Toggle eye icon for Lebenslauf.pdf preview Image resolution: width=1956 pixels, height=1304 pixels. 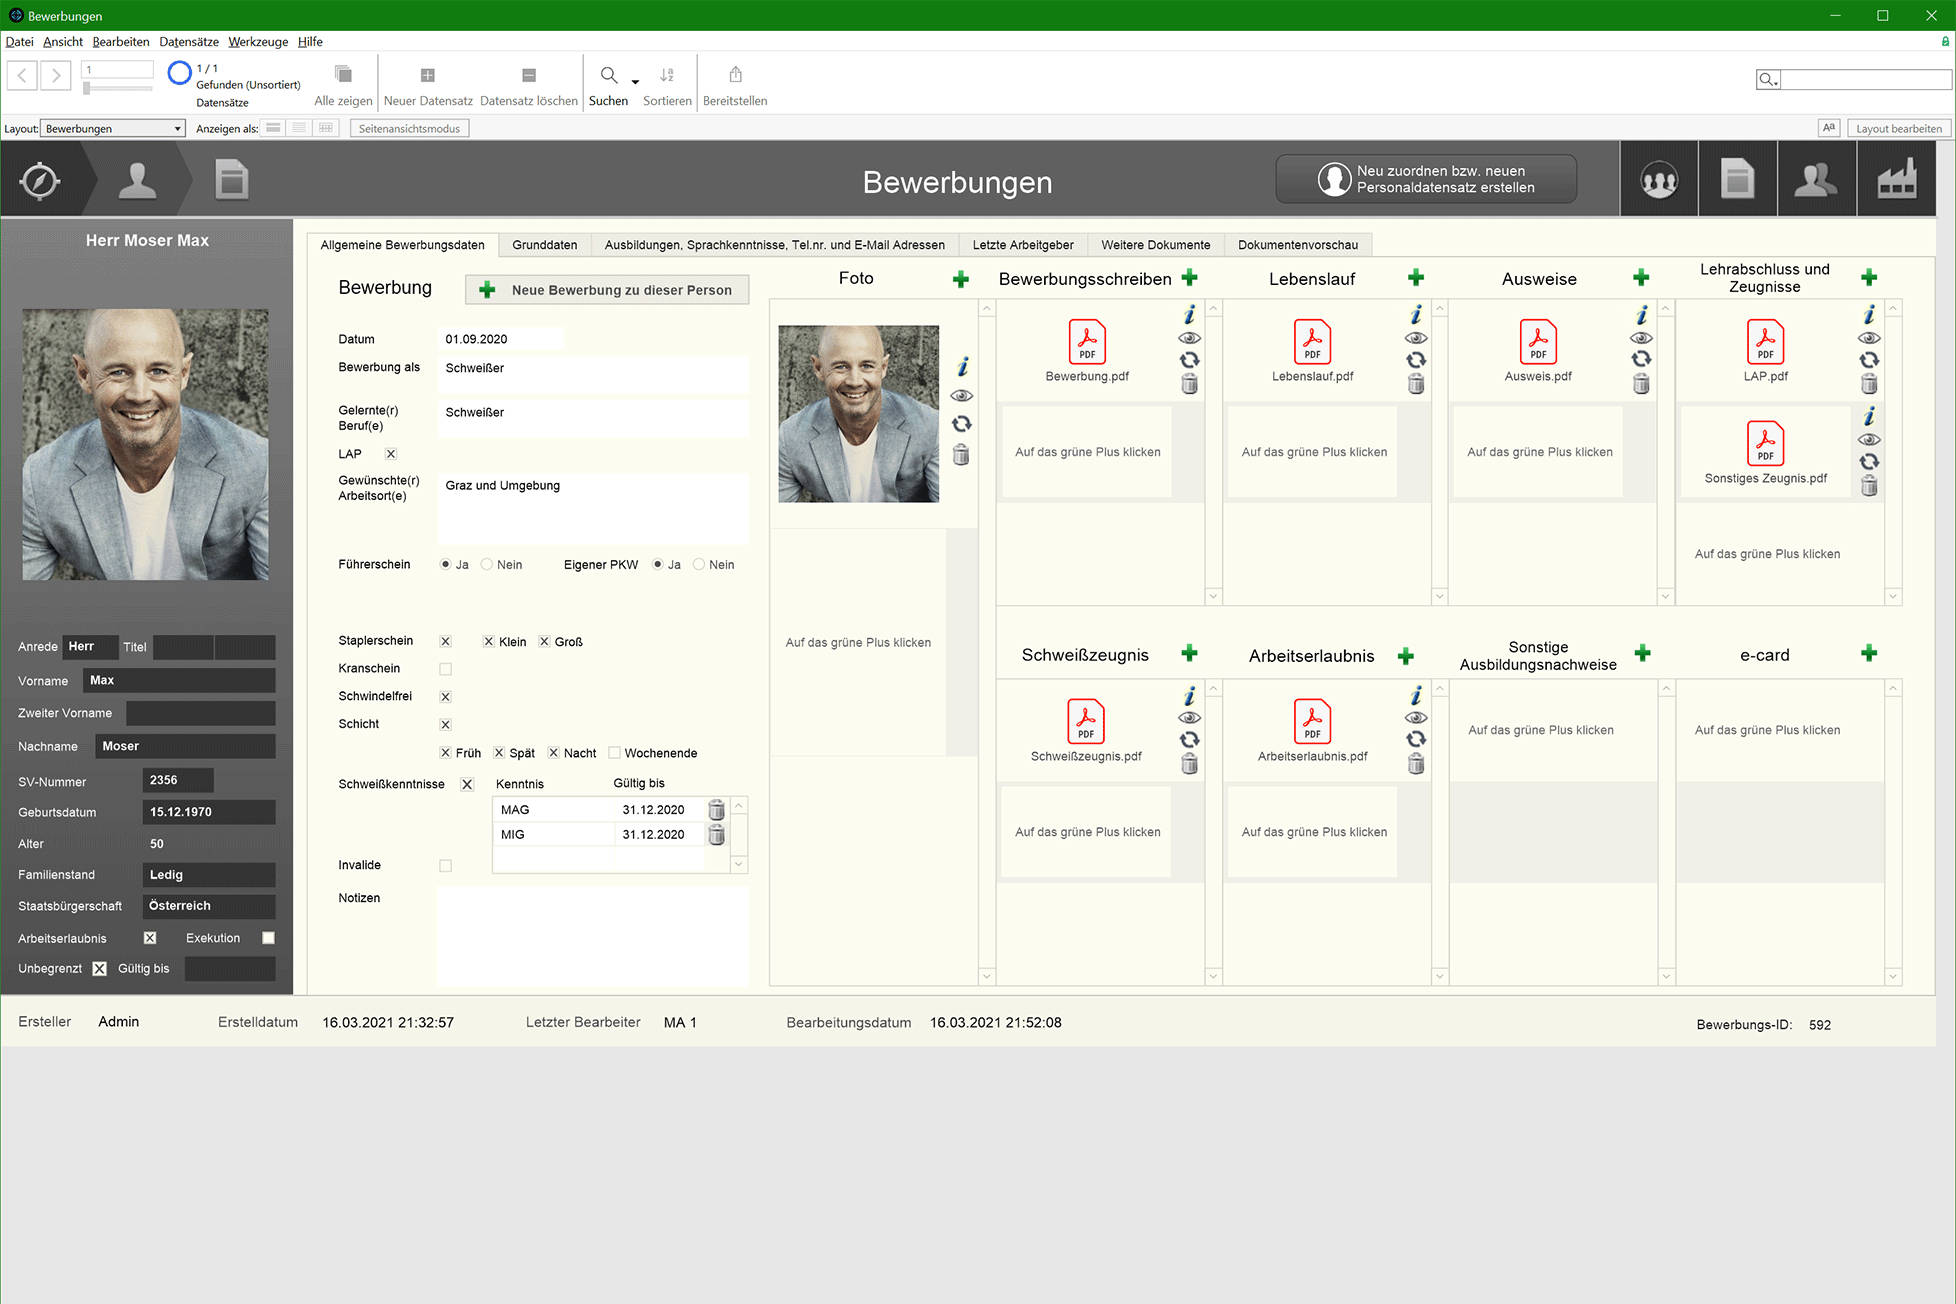tap(1416, 338)
